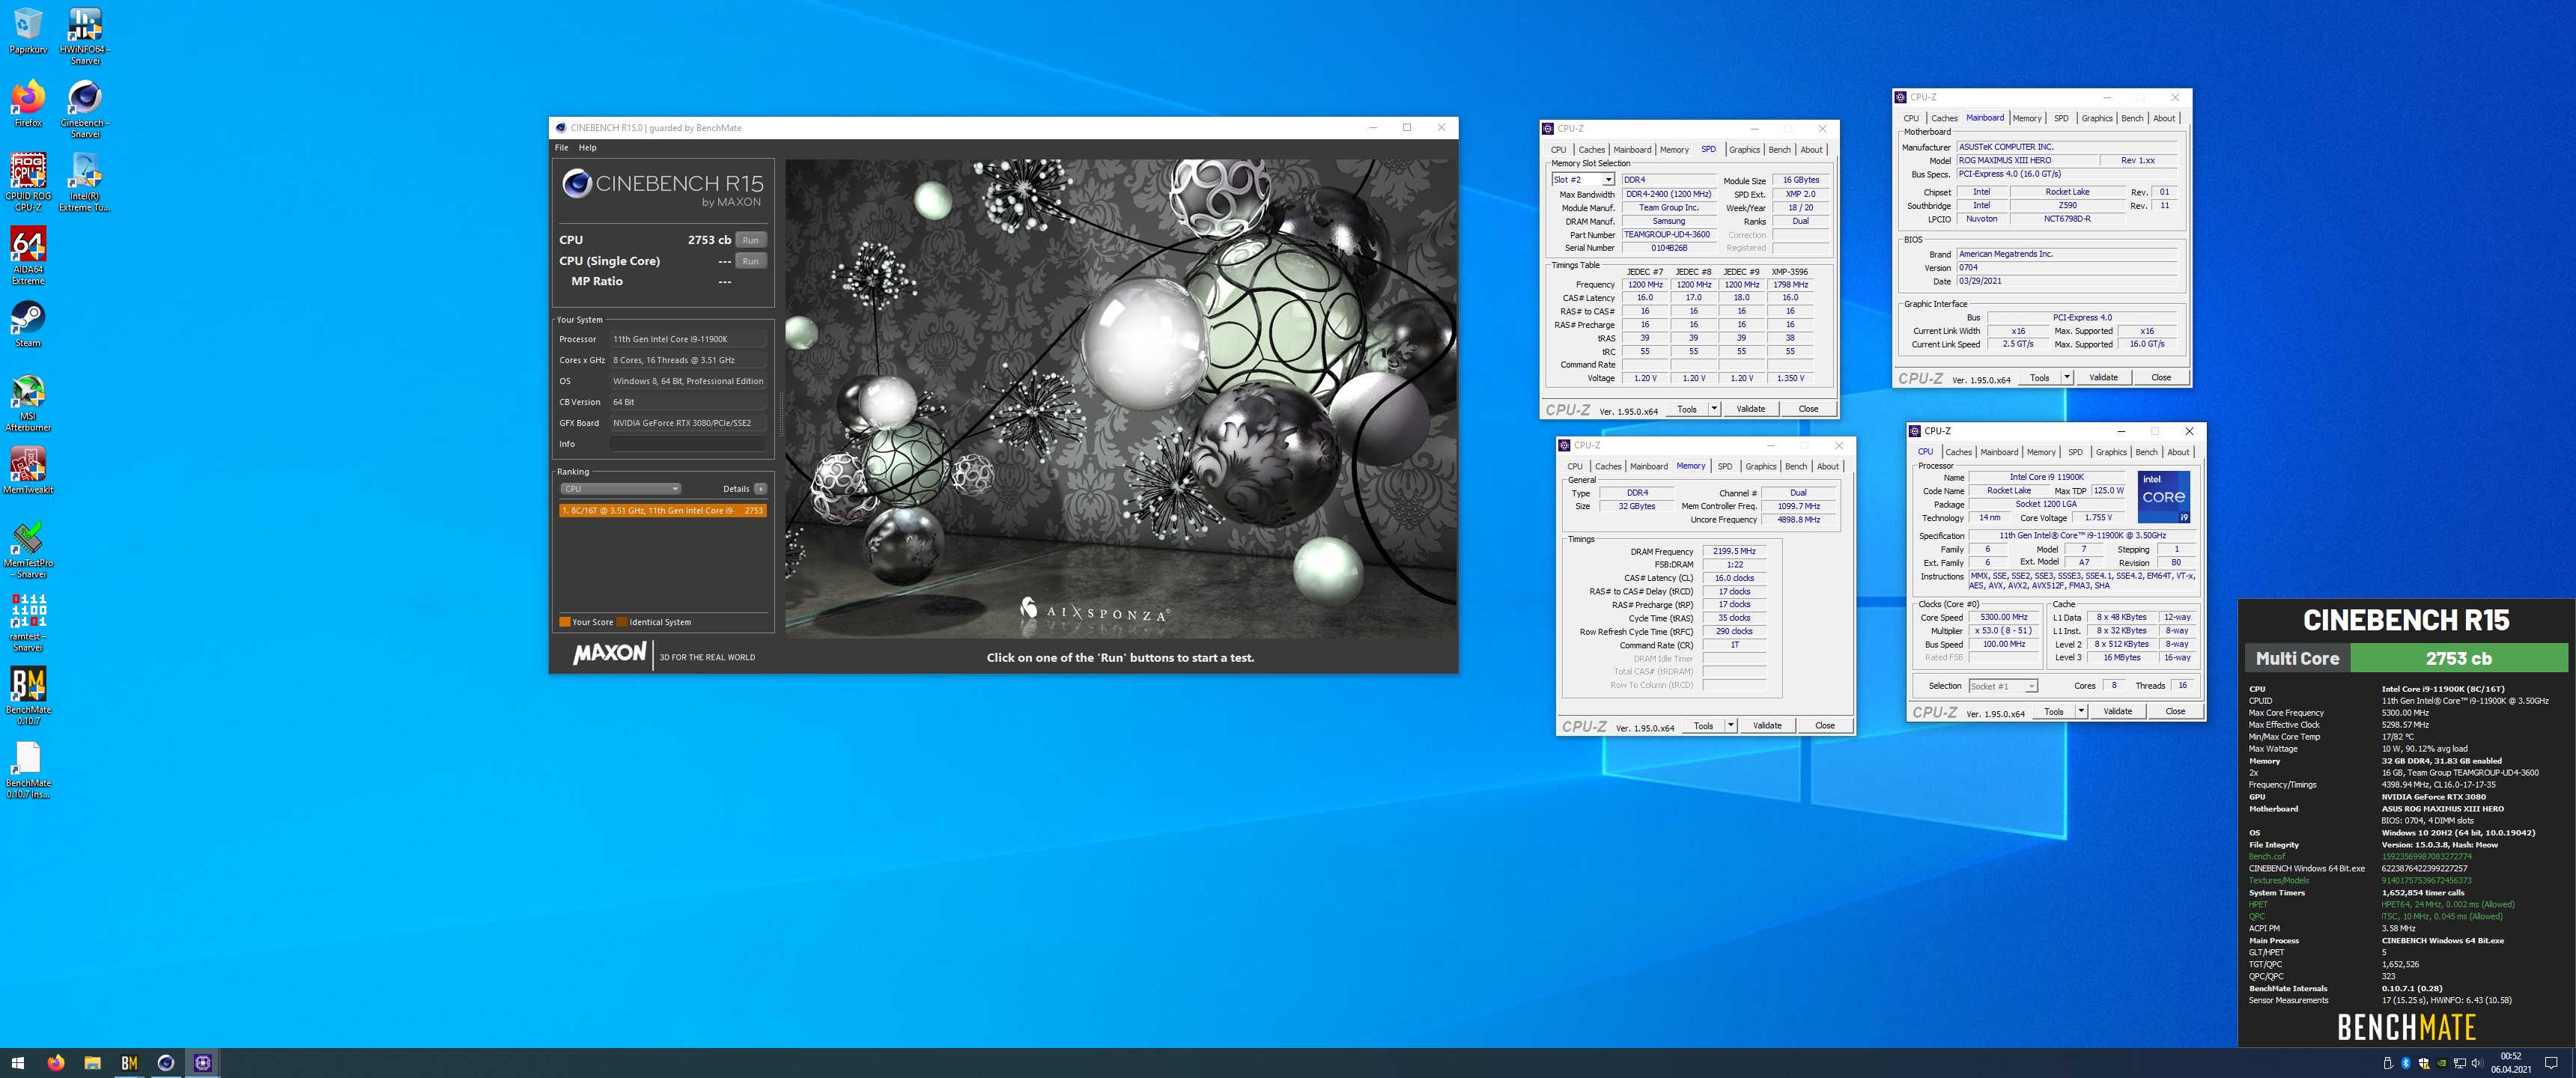Click the Intel Core i9 logo in CPU-Z
Image resolution: width=2576 pixels, height=1078 pixels.
pos(2163,497)
